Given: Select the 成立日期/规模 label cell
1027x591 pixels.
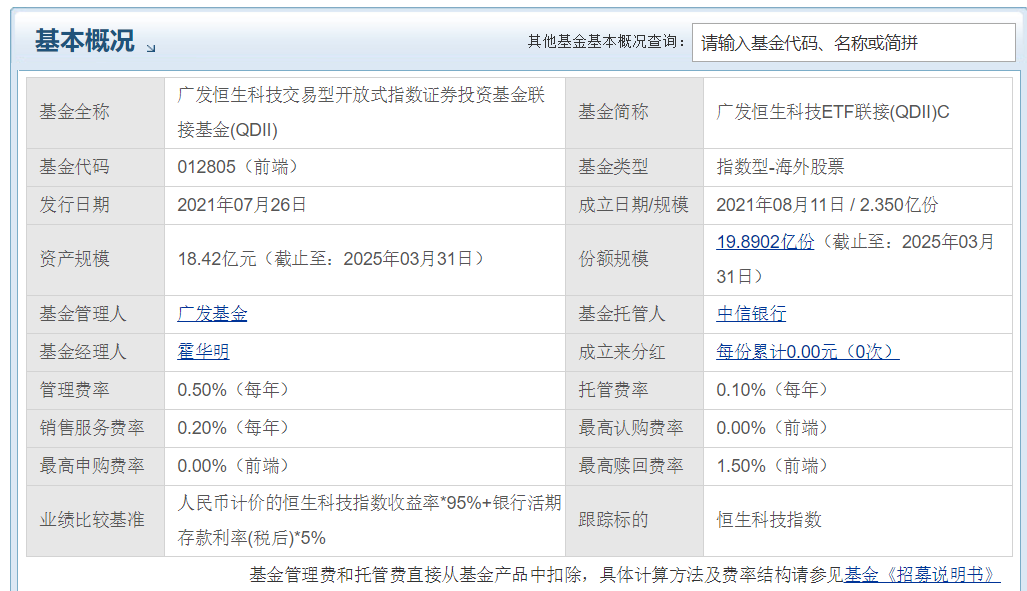Looking at the screenshot, I should [634, 205].
